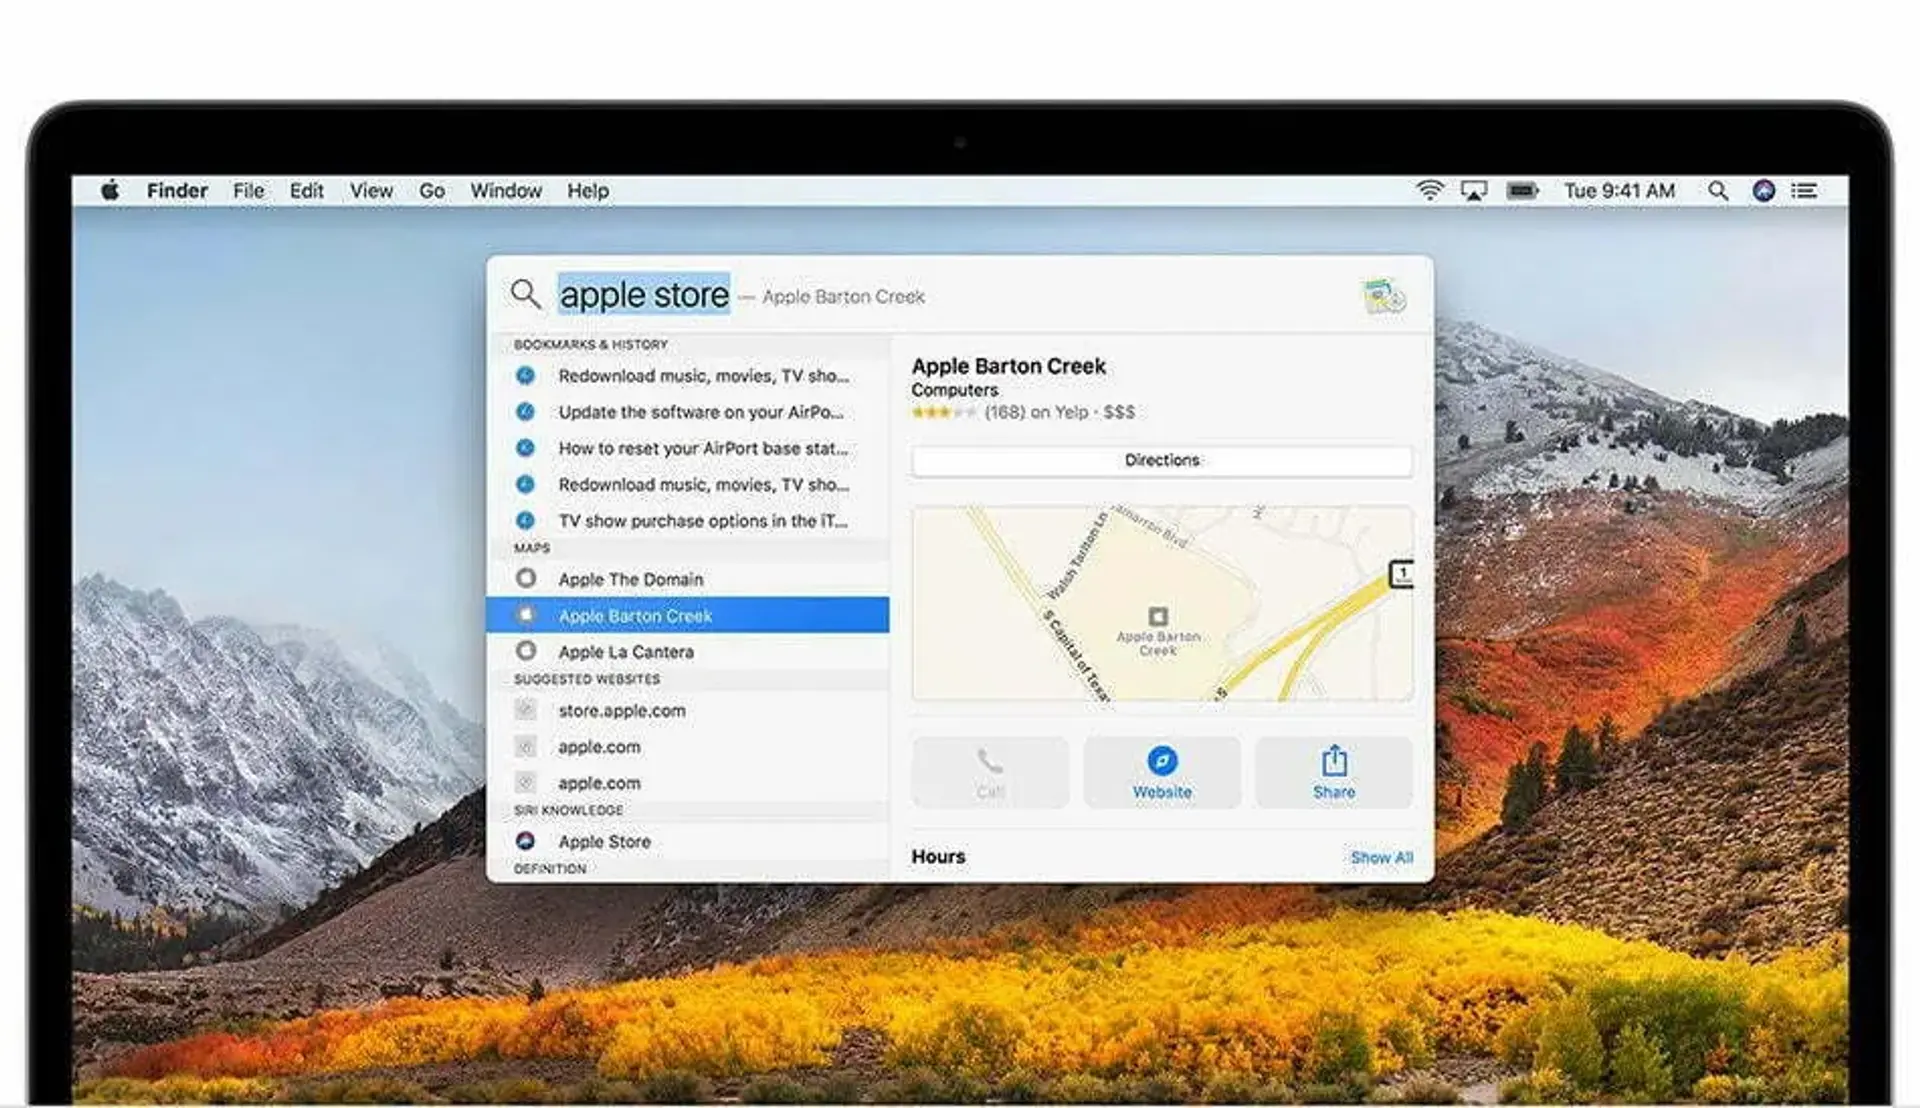Click Safari icon beside How to reset AirPort

point(525,448)
